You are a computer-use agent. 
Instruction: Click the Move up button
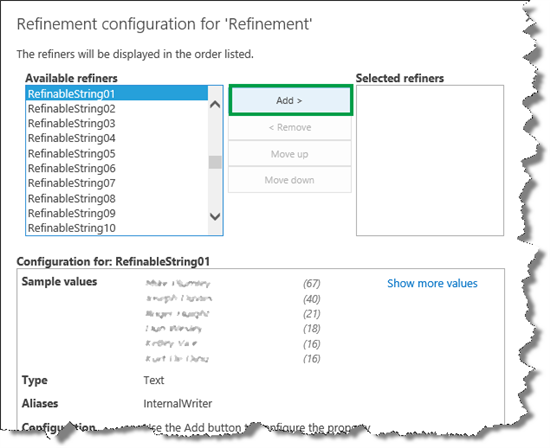(290, 154)
